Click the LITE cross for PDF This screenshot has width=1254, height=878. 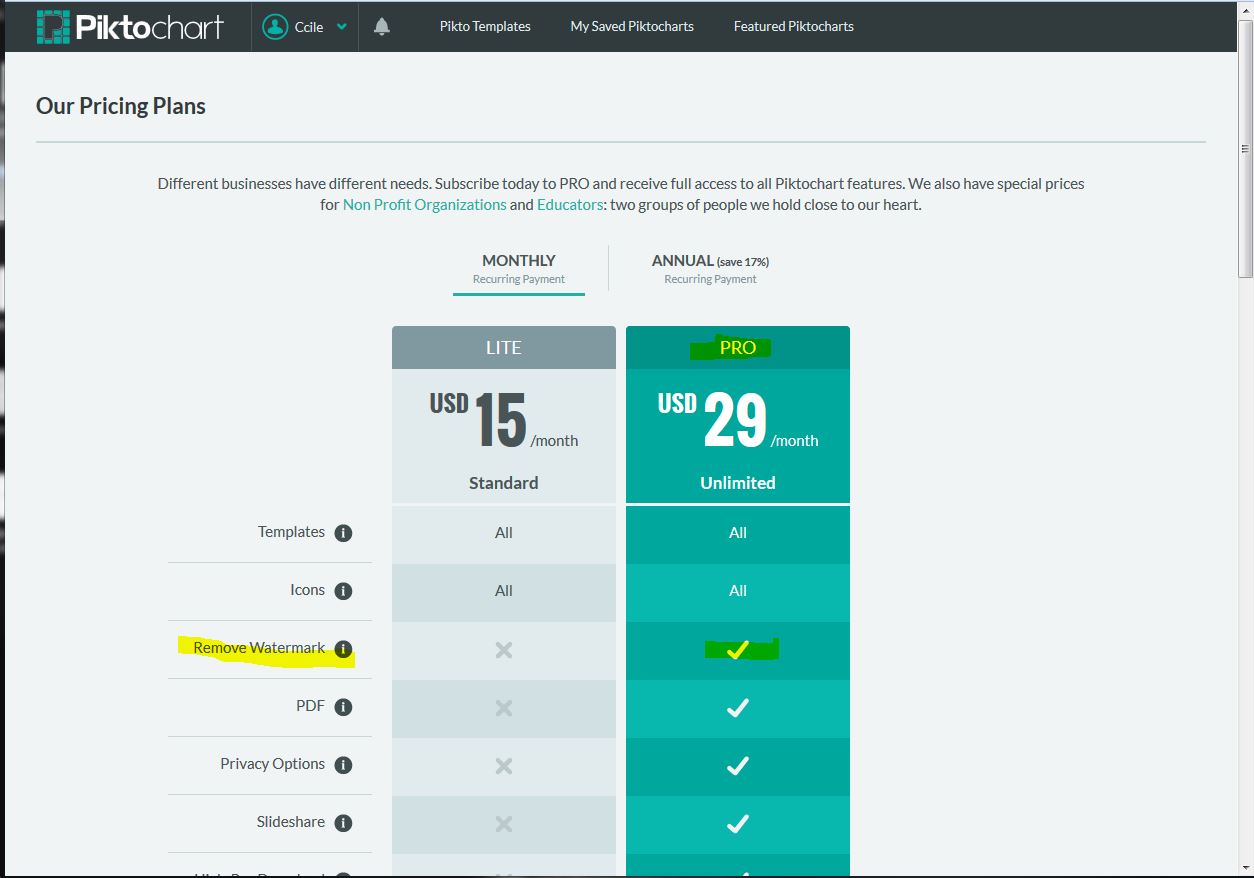pos(504,708)
